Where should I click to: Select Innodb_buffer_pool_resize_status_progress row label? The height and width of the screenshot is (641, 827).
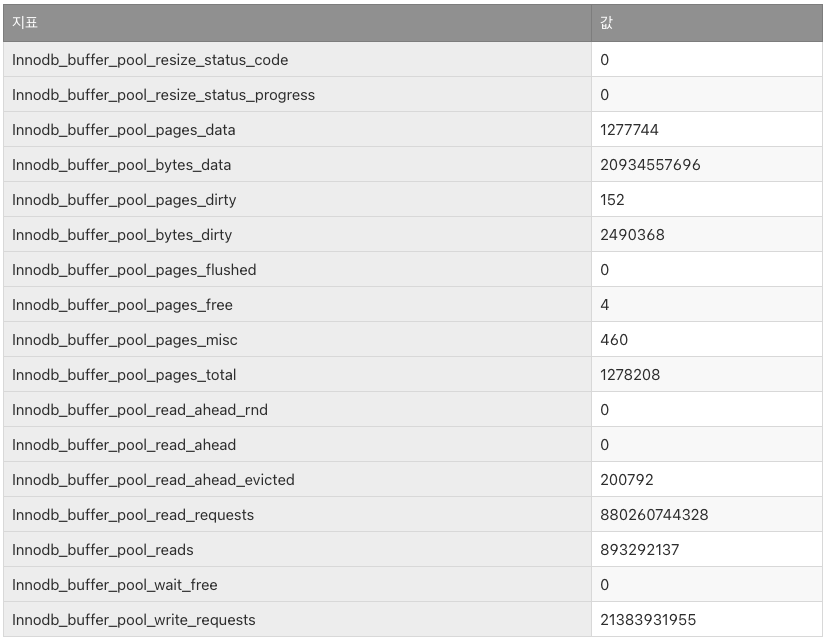pos(164,95)
